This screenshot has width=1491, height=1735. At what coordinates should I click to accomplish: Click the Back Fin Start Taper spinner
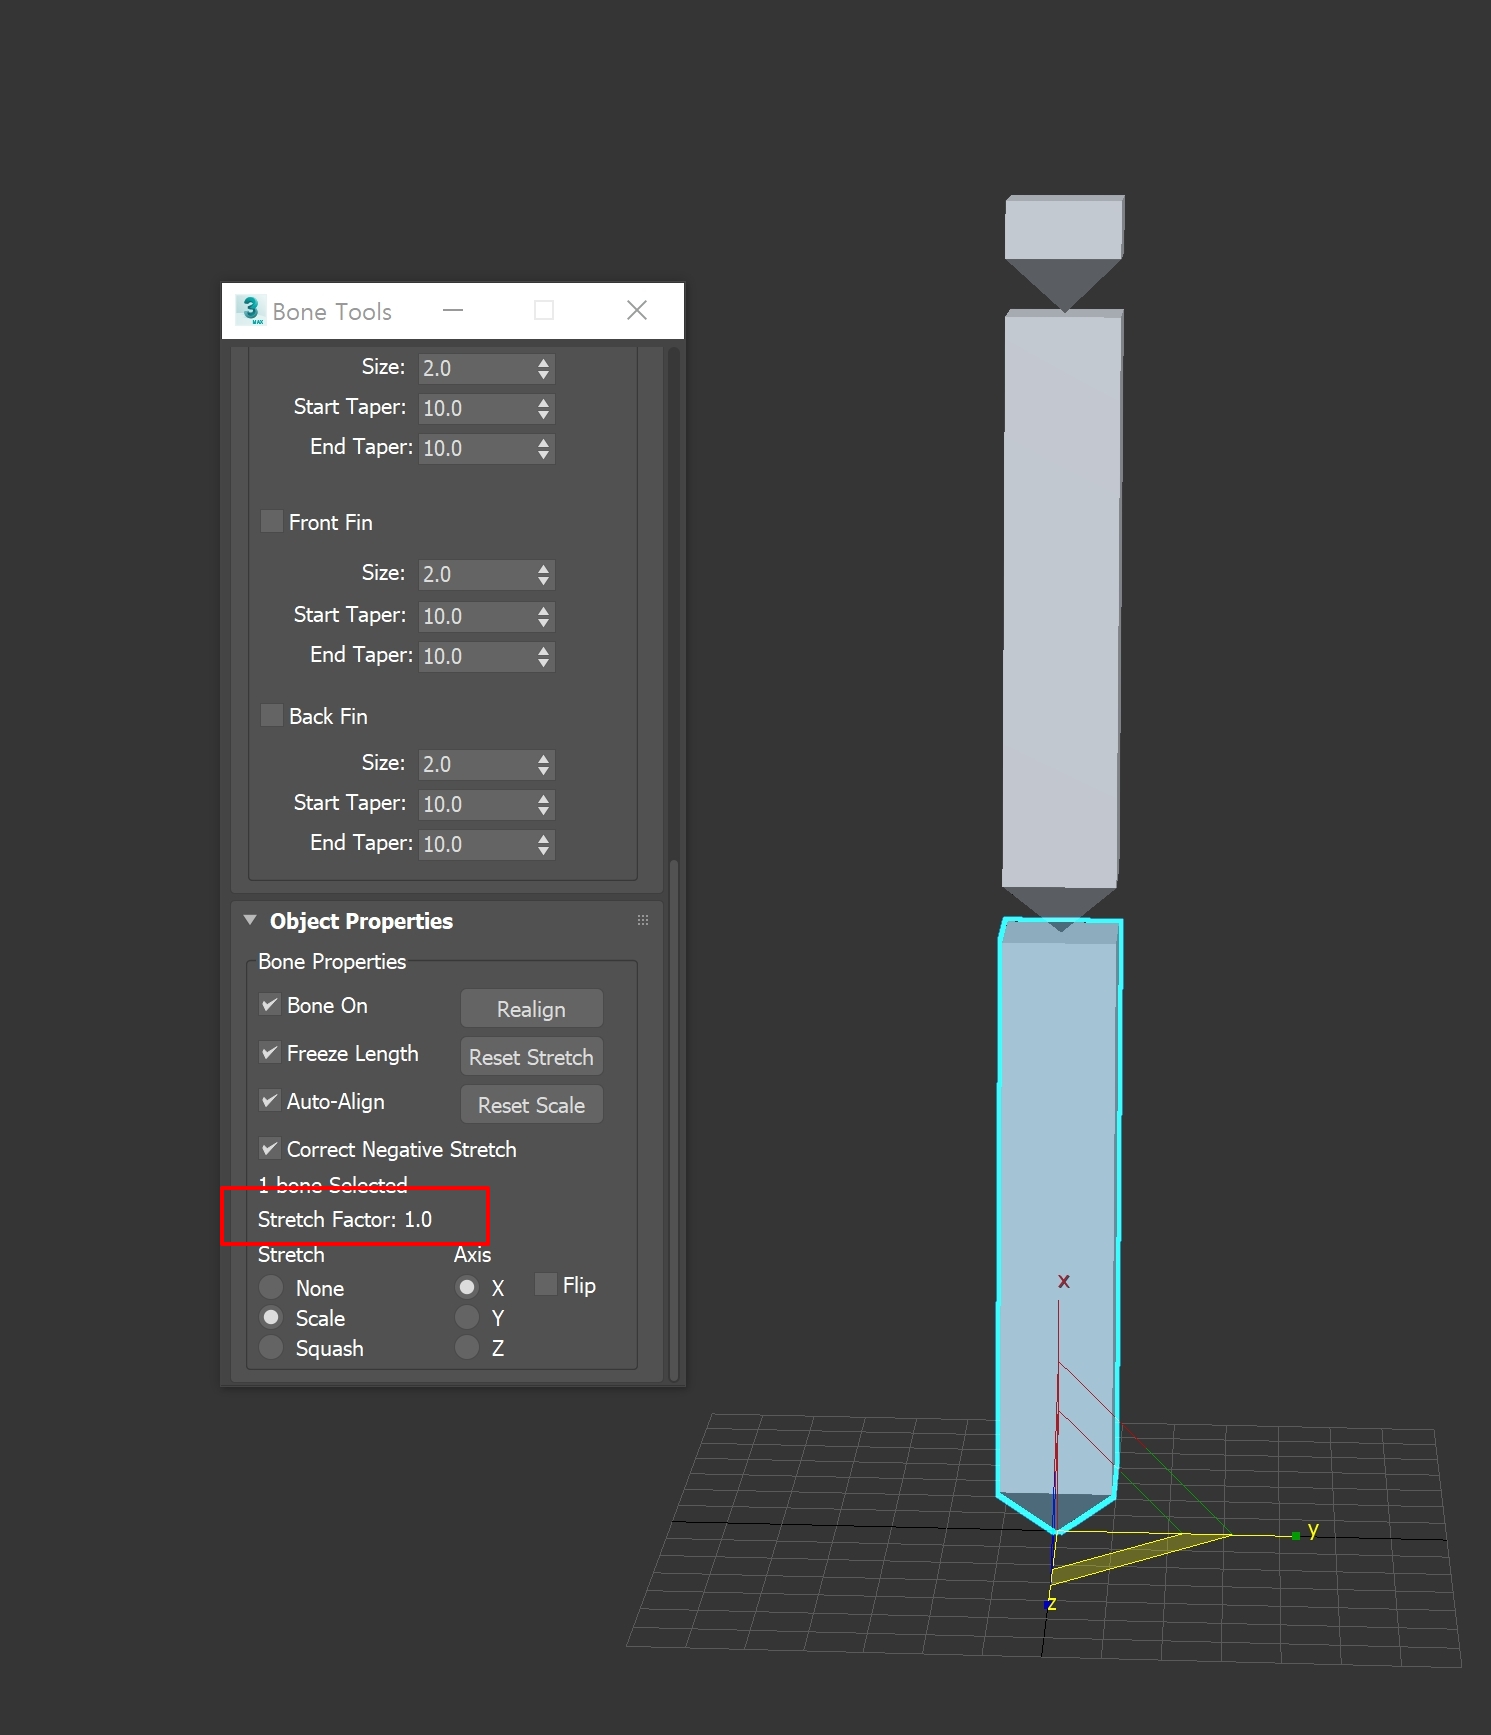[543, 804]
